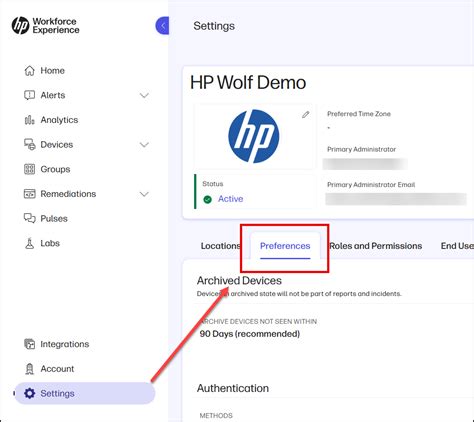Image resolution: width=474 pixels, height=422 pixels.
Task: Click the Alerts speech-bubble icon
Action: pos(29,95)
